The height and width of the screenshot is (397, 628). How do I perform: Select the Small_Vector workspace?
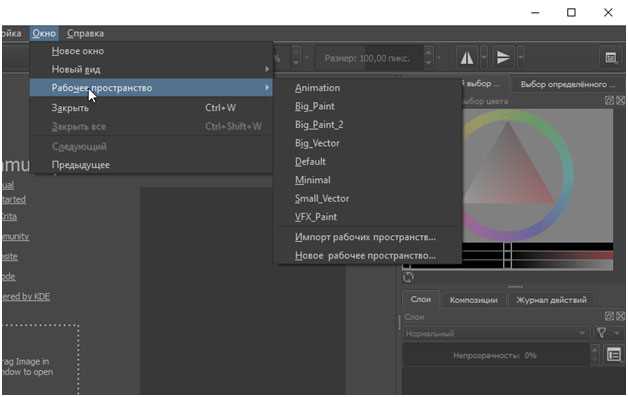click(x=368, y=199)
